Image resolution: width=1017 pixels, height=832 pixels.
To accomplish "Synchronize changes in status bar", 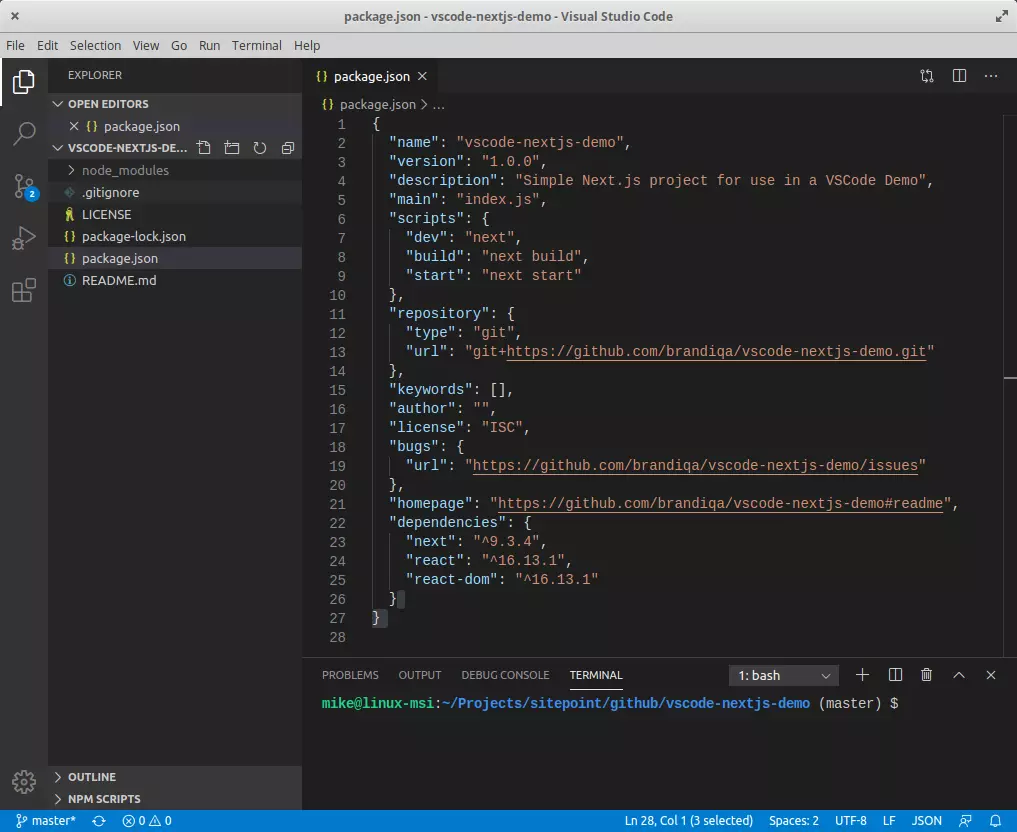I will 99,821.
